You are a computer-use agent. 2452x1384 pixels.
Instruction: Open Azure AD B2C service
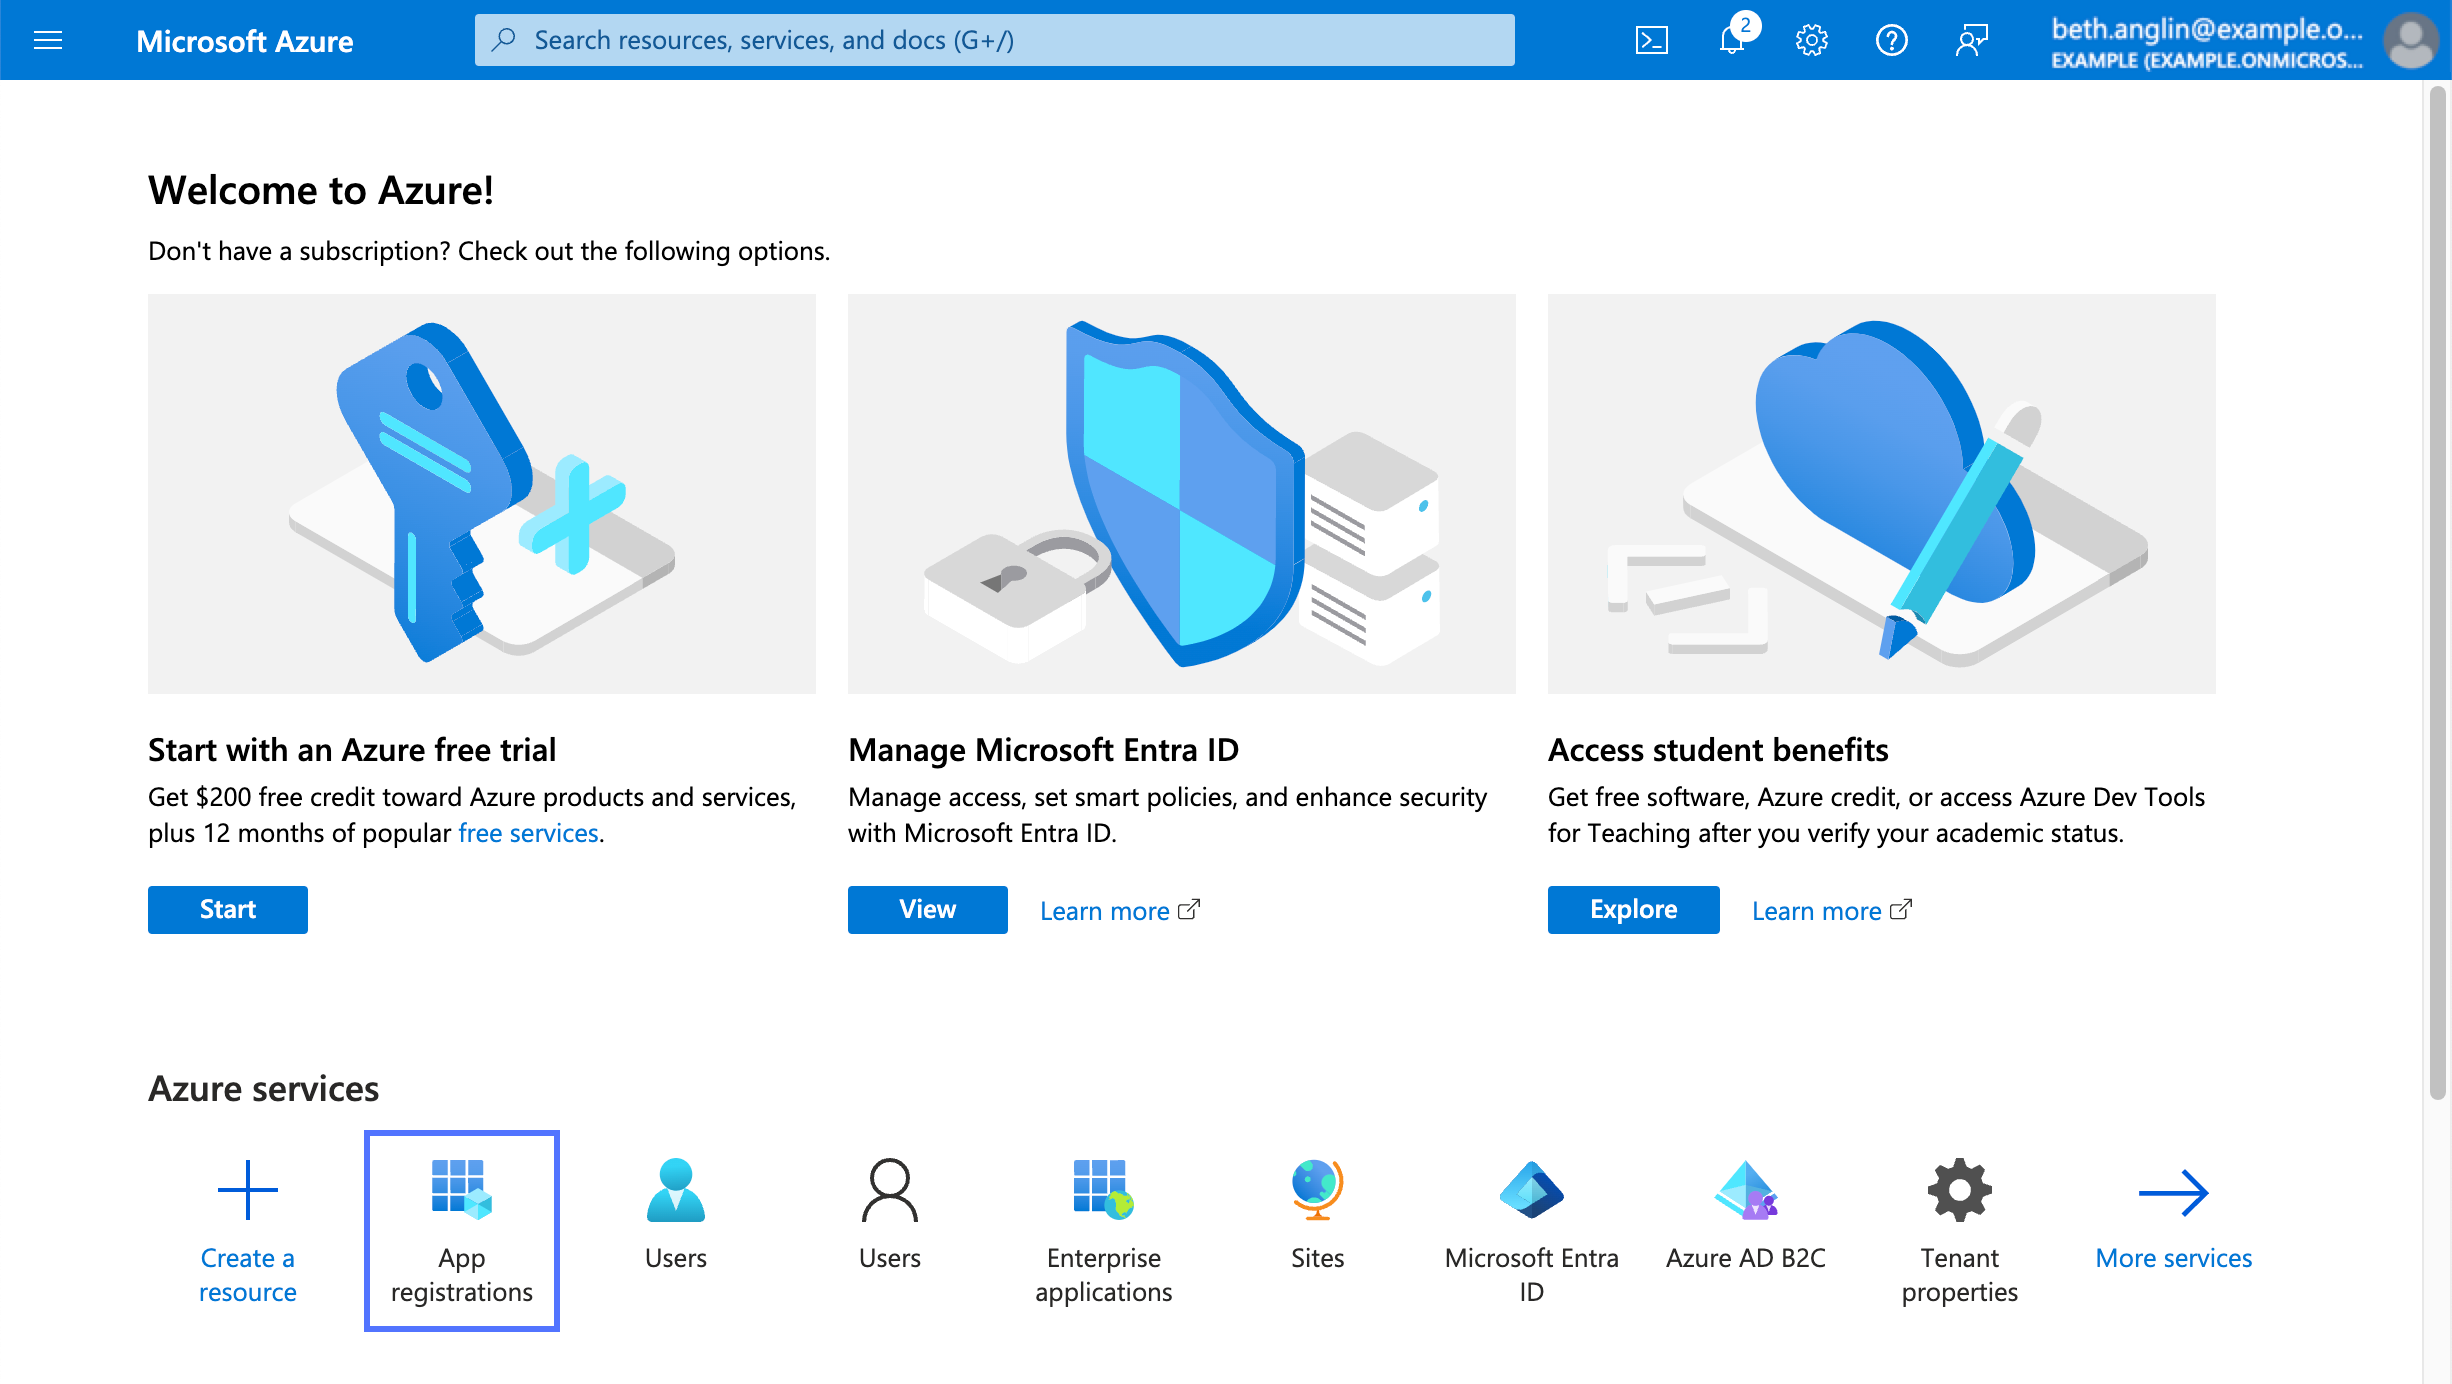(x=1746, y=1215)
